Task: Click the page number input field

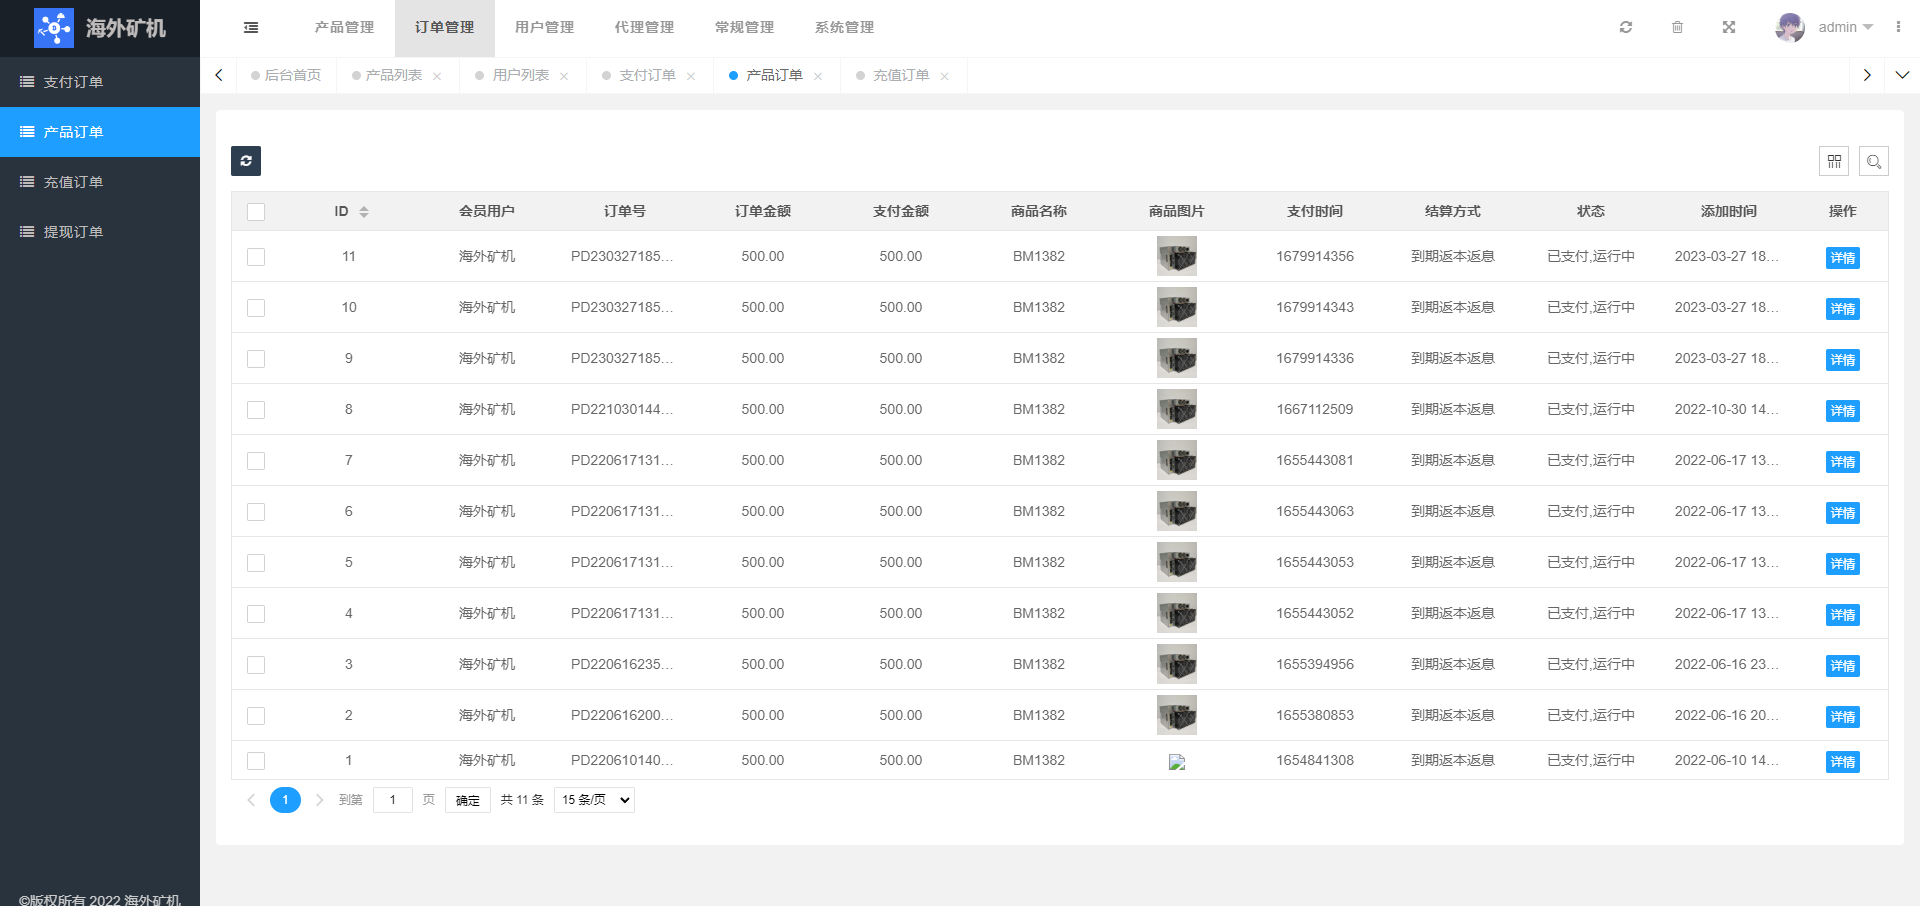Action: coord(393,800)
